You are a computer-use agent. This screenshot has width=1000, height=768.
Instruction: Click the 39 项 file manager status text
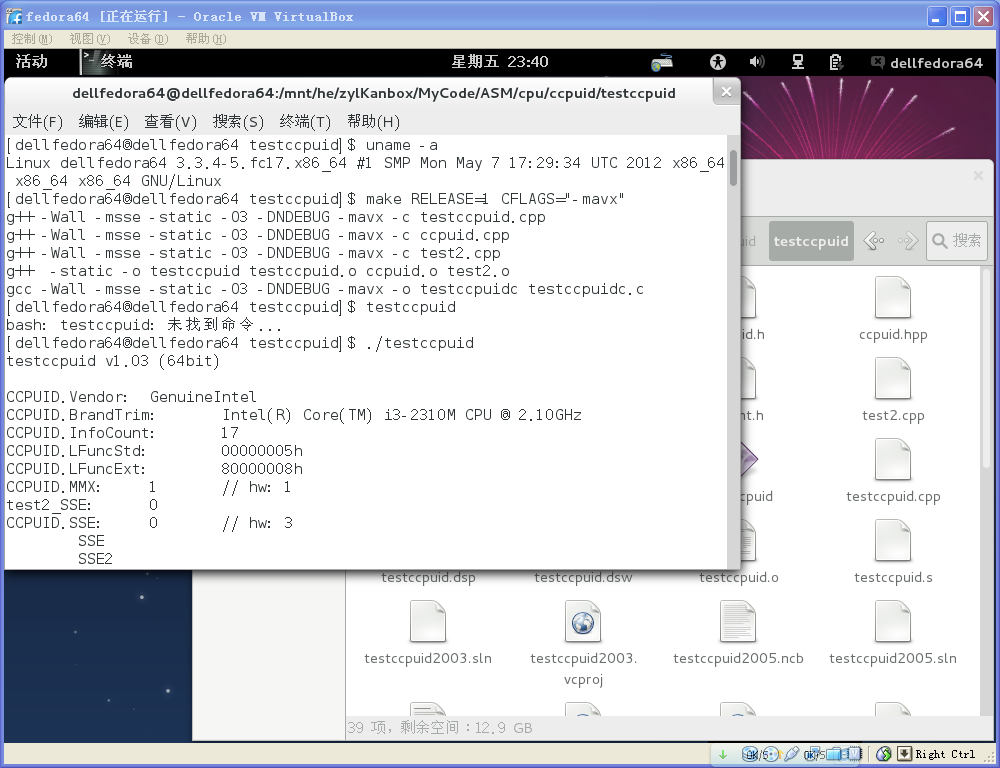[439, 727]
